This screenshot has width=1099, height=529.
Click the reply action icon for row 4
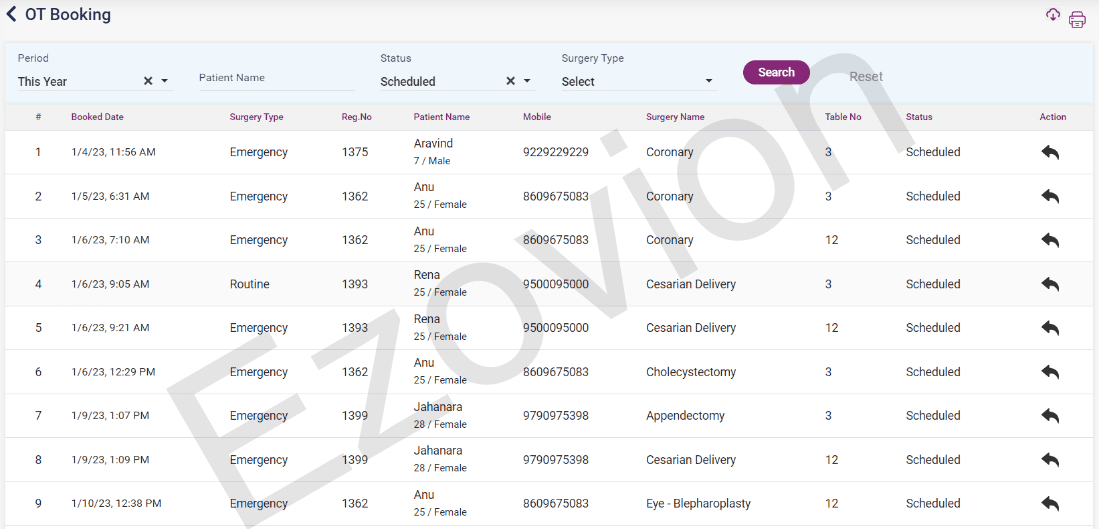point(1050,285)
